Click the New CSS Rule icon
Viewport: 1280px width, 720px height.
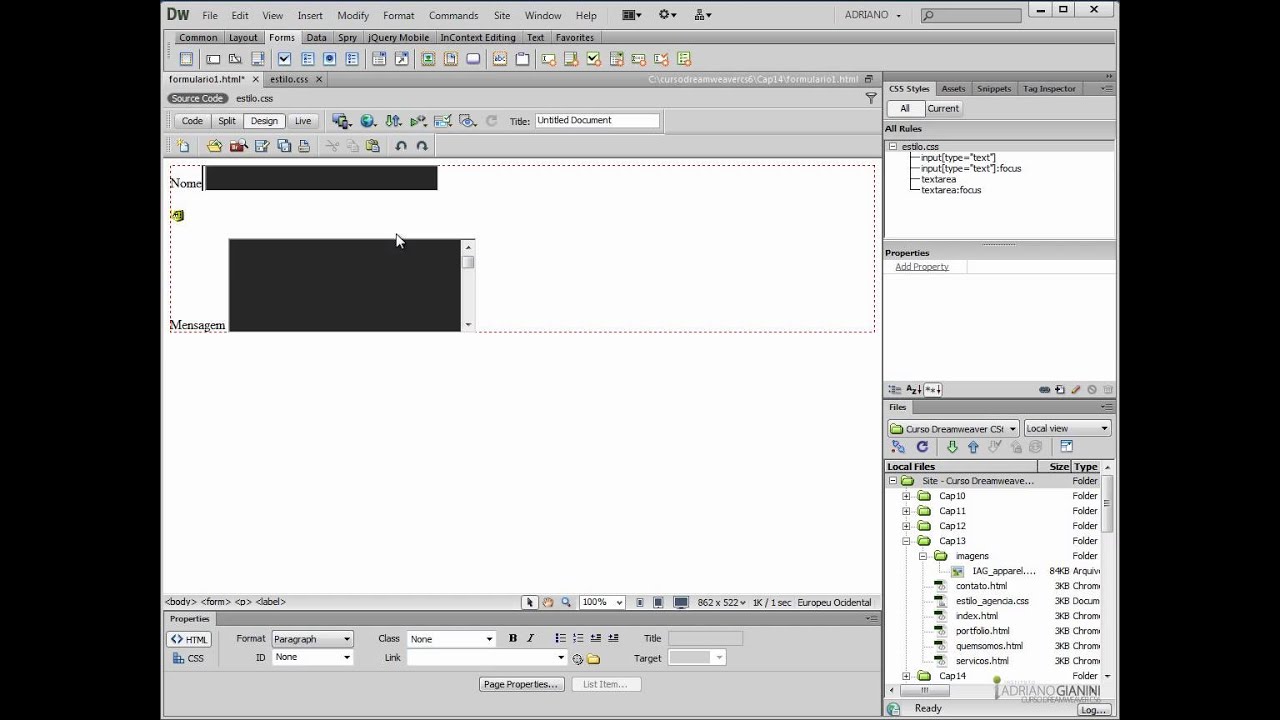[1060, 390]
